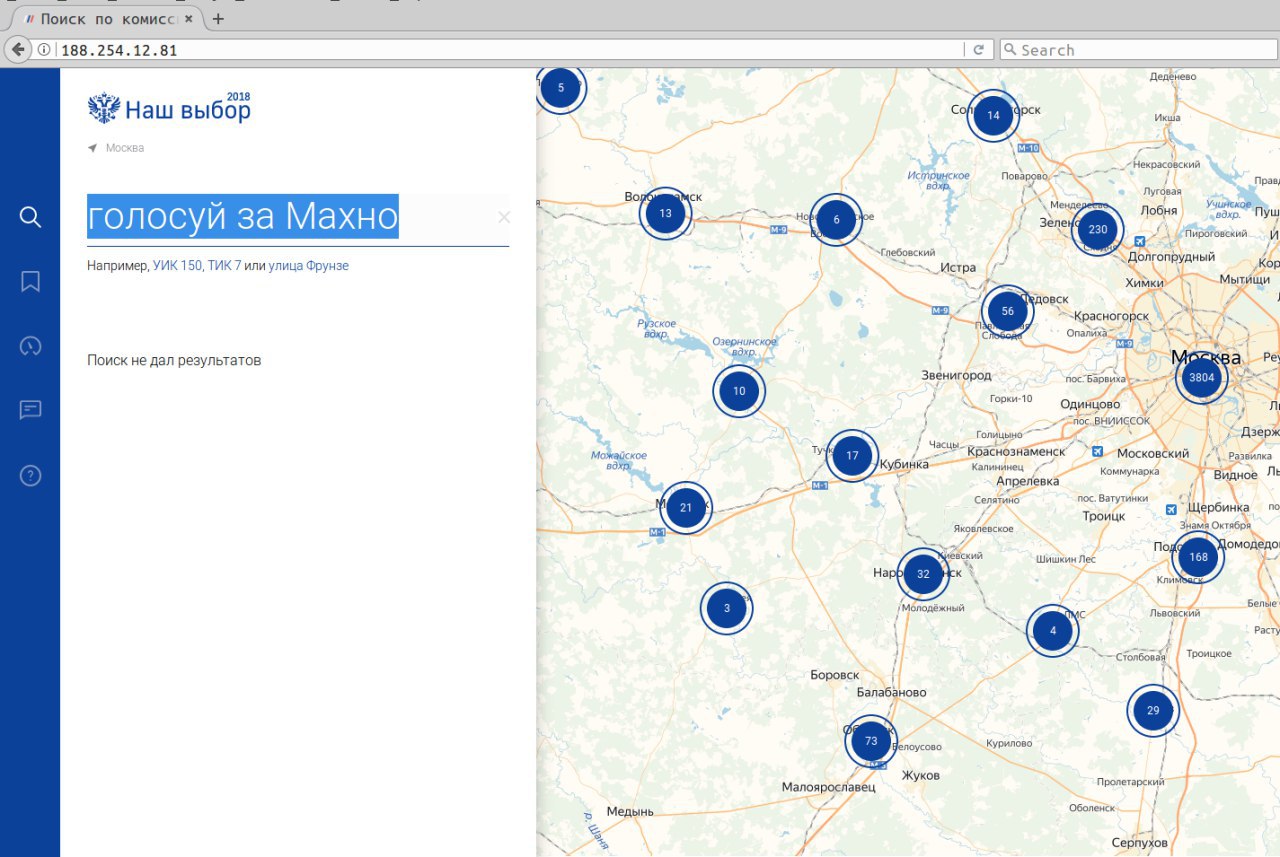
Task: Select the map cluster marked 14
Action: click(x=993, y=116)
